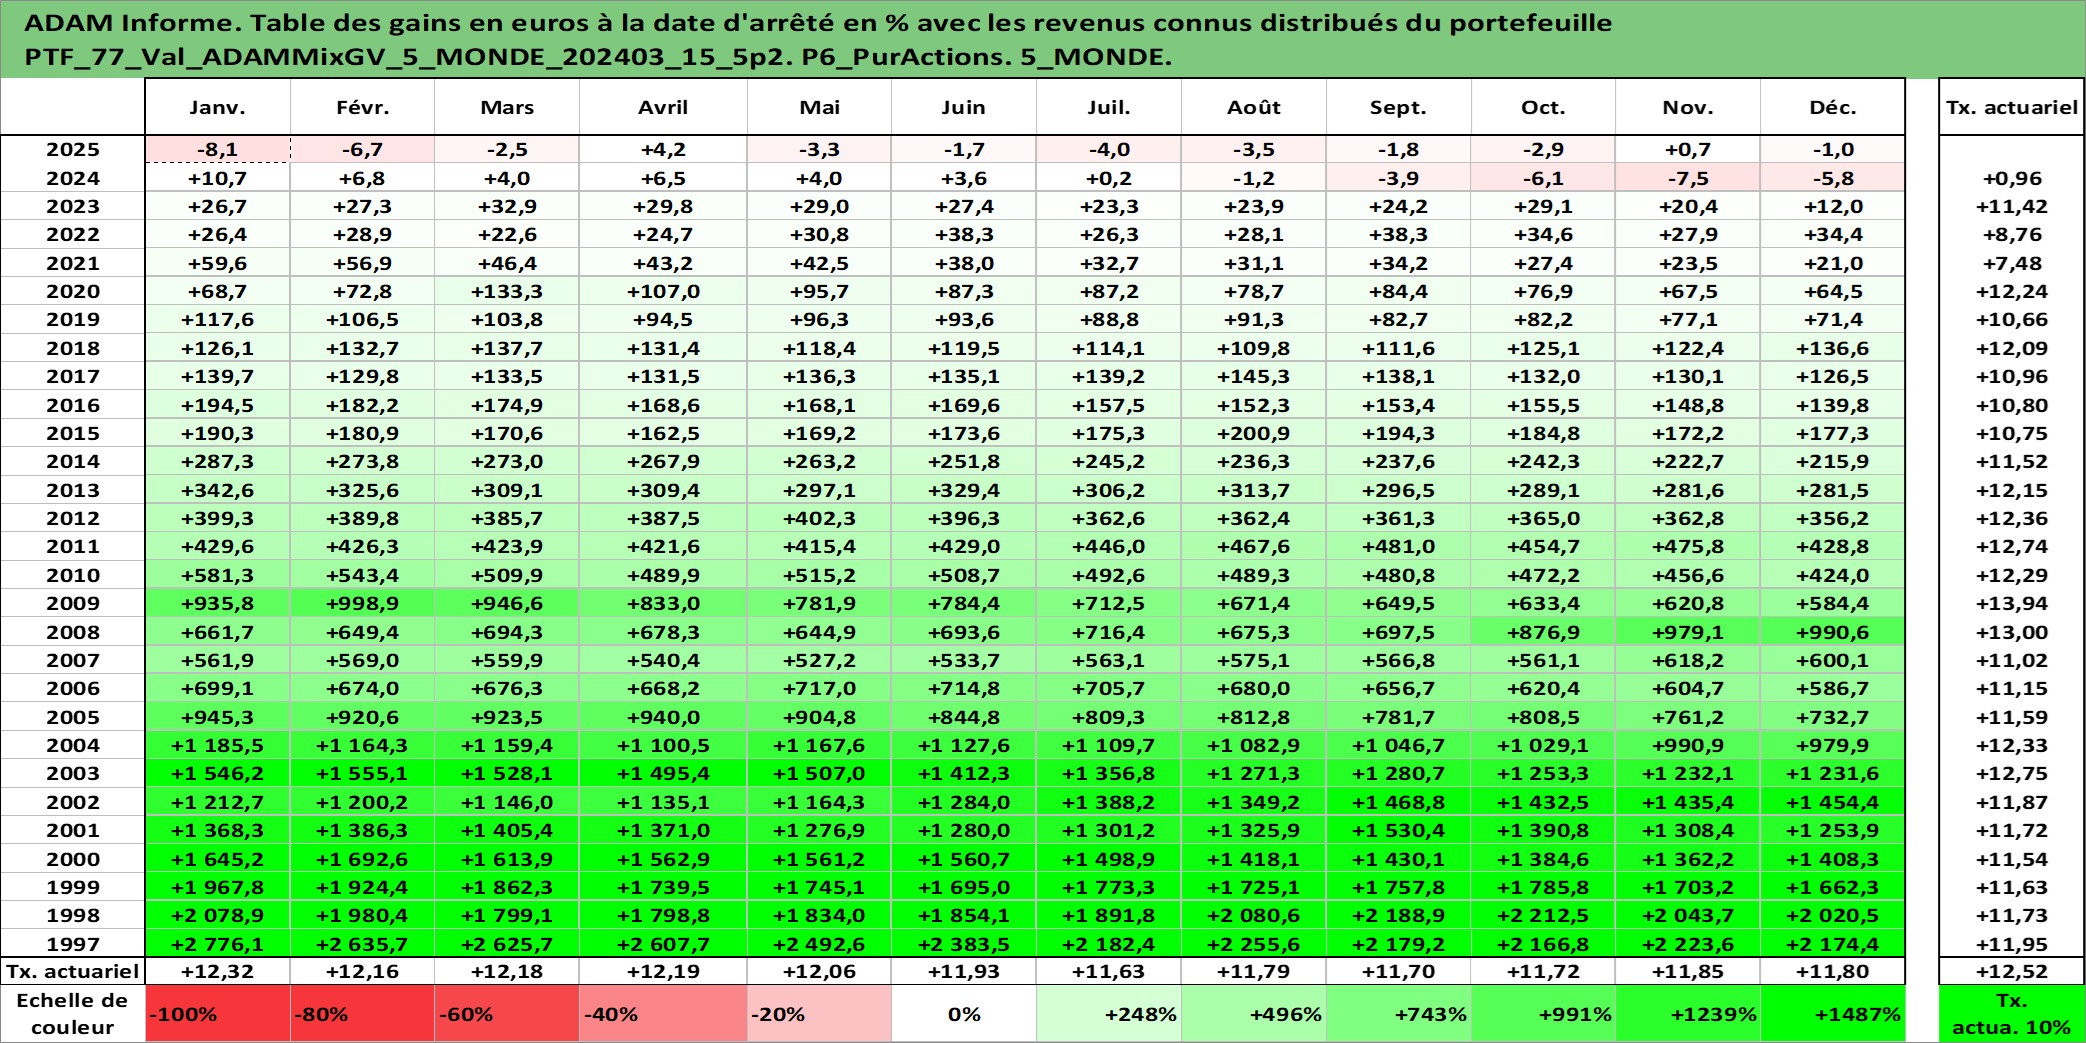Click the 1998 Oct. value +2 212,5
The height and width of the screenshot is (1043, 2086).
click(x=1543, y=915)
